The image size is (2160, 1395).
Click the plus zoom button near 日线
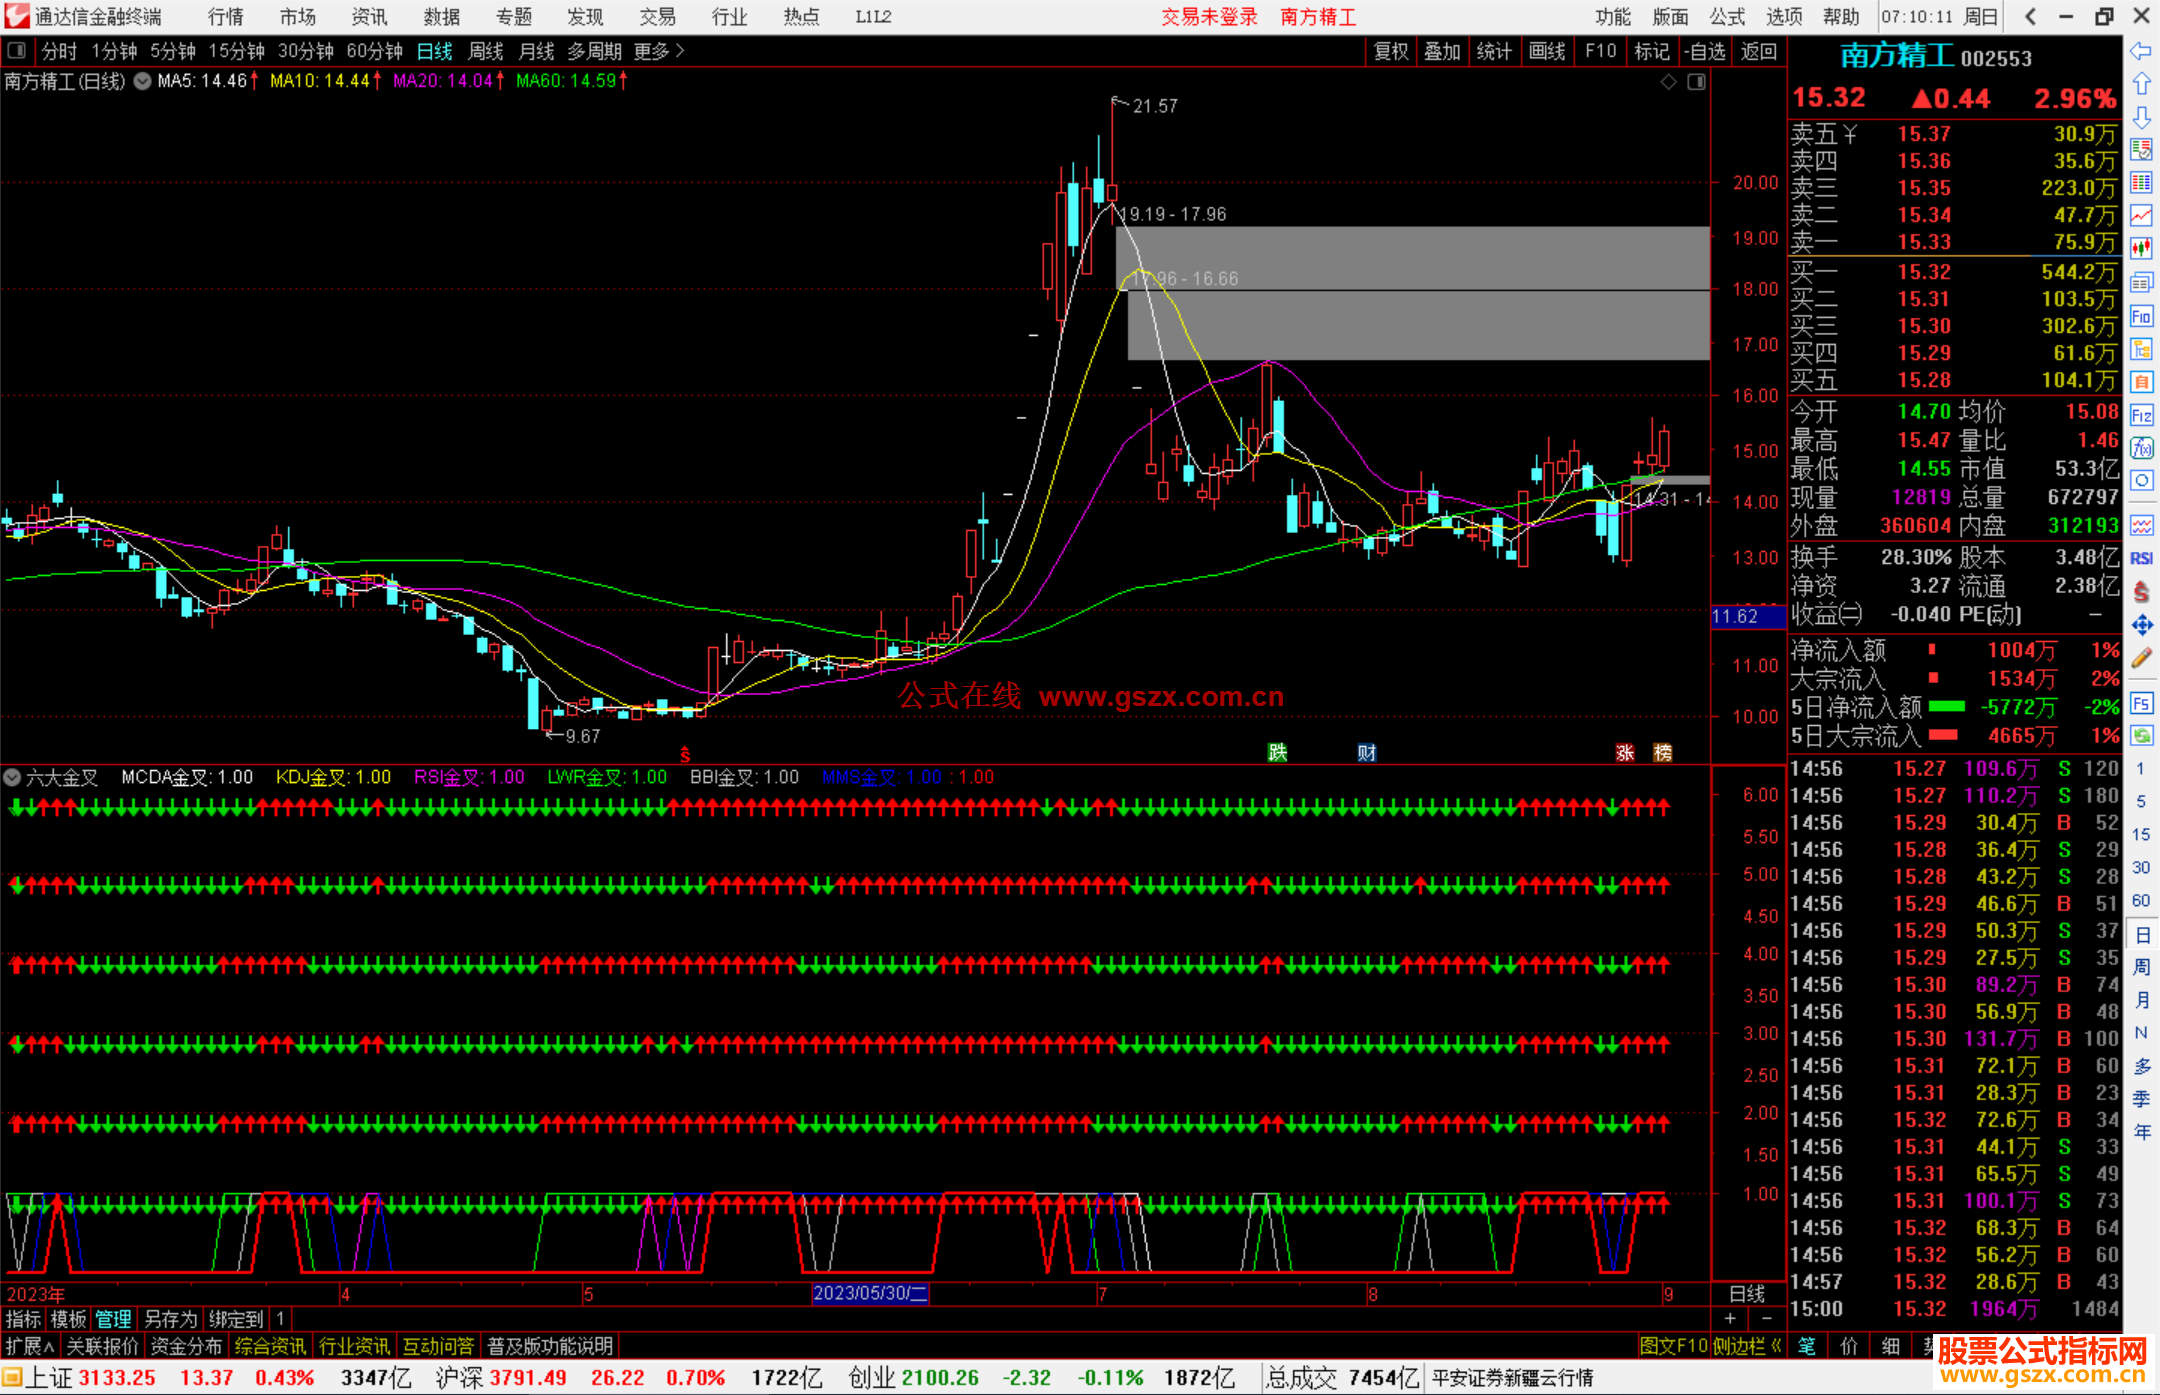coord(1730,1319)
